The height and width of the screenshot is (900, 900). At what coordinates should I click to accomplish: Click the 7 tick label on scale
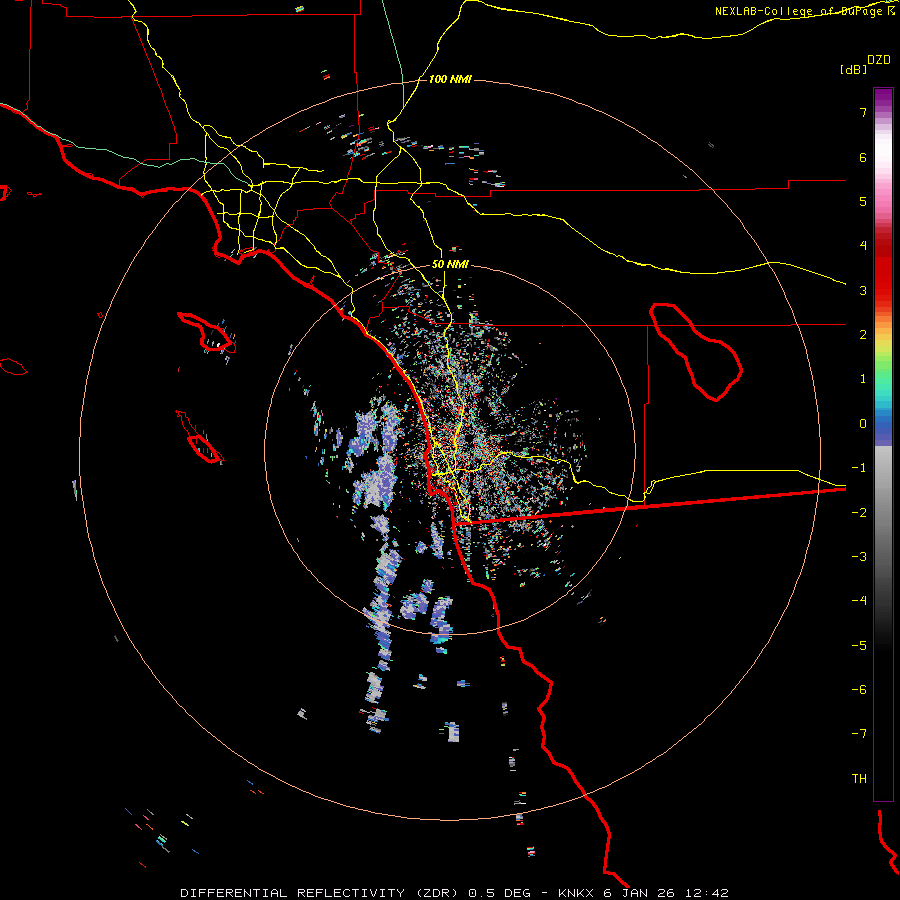[x=863, y=112]
